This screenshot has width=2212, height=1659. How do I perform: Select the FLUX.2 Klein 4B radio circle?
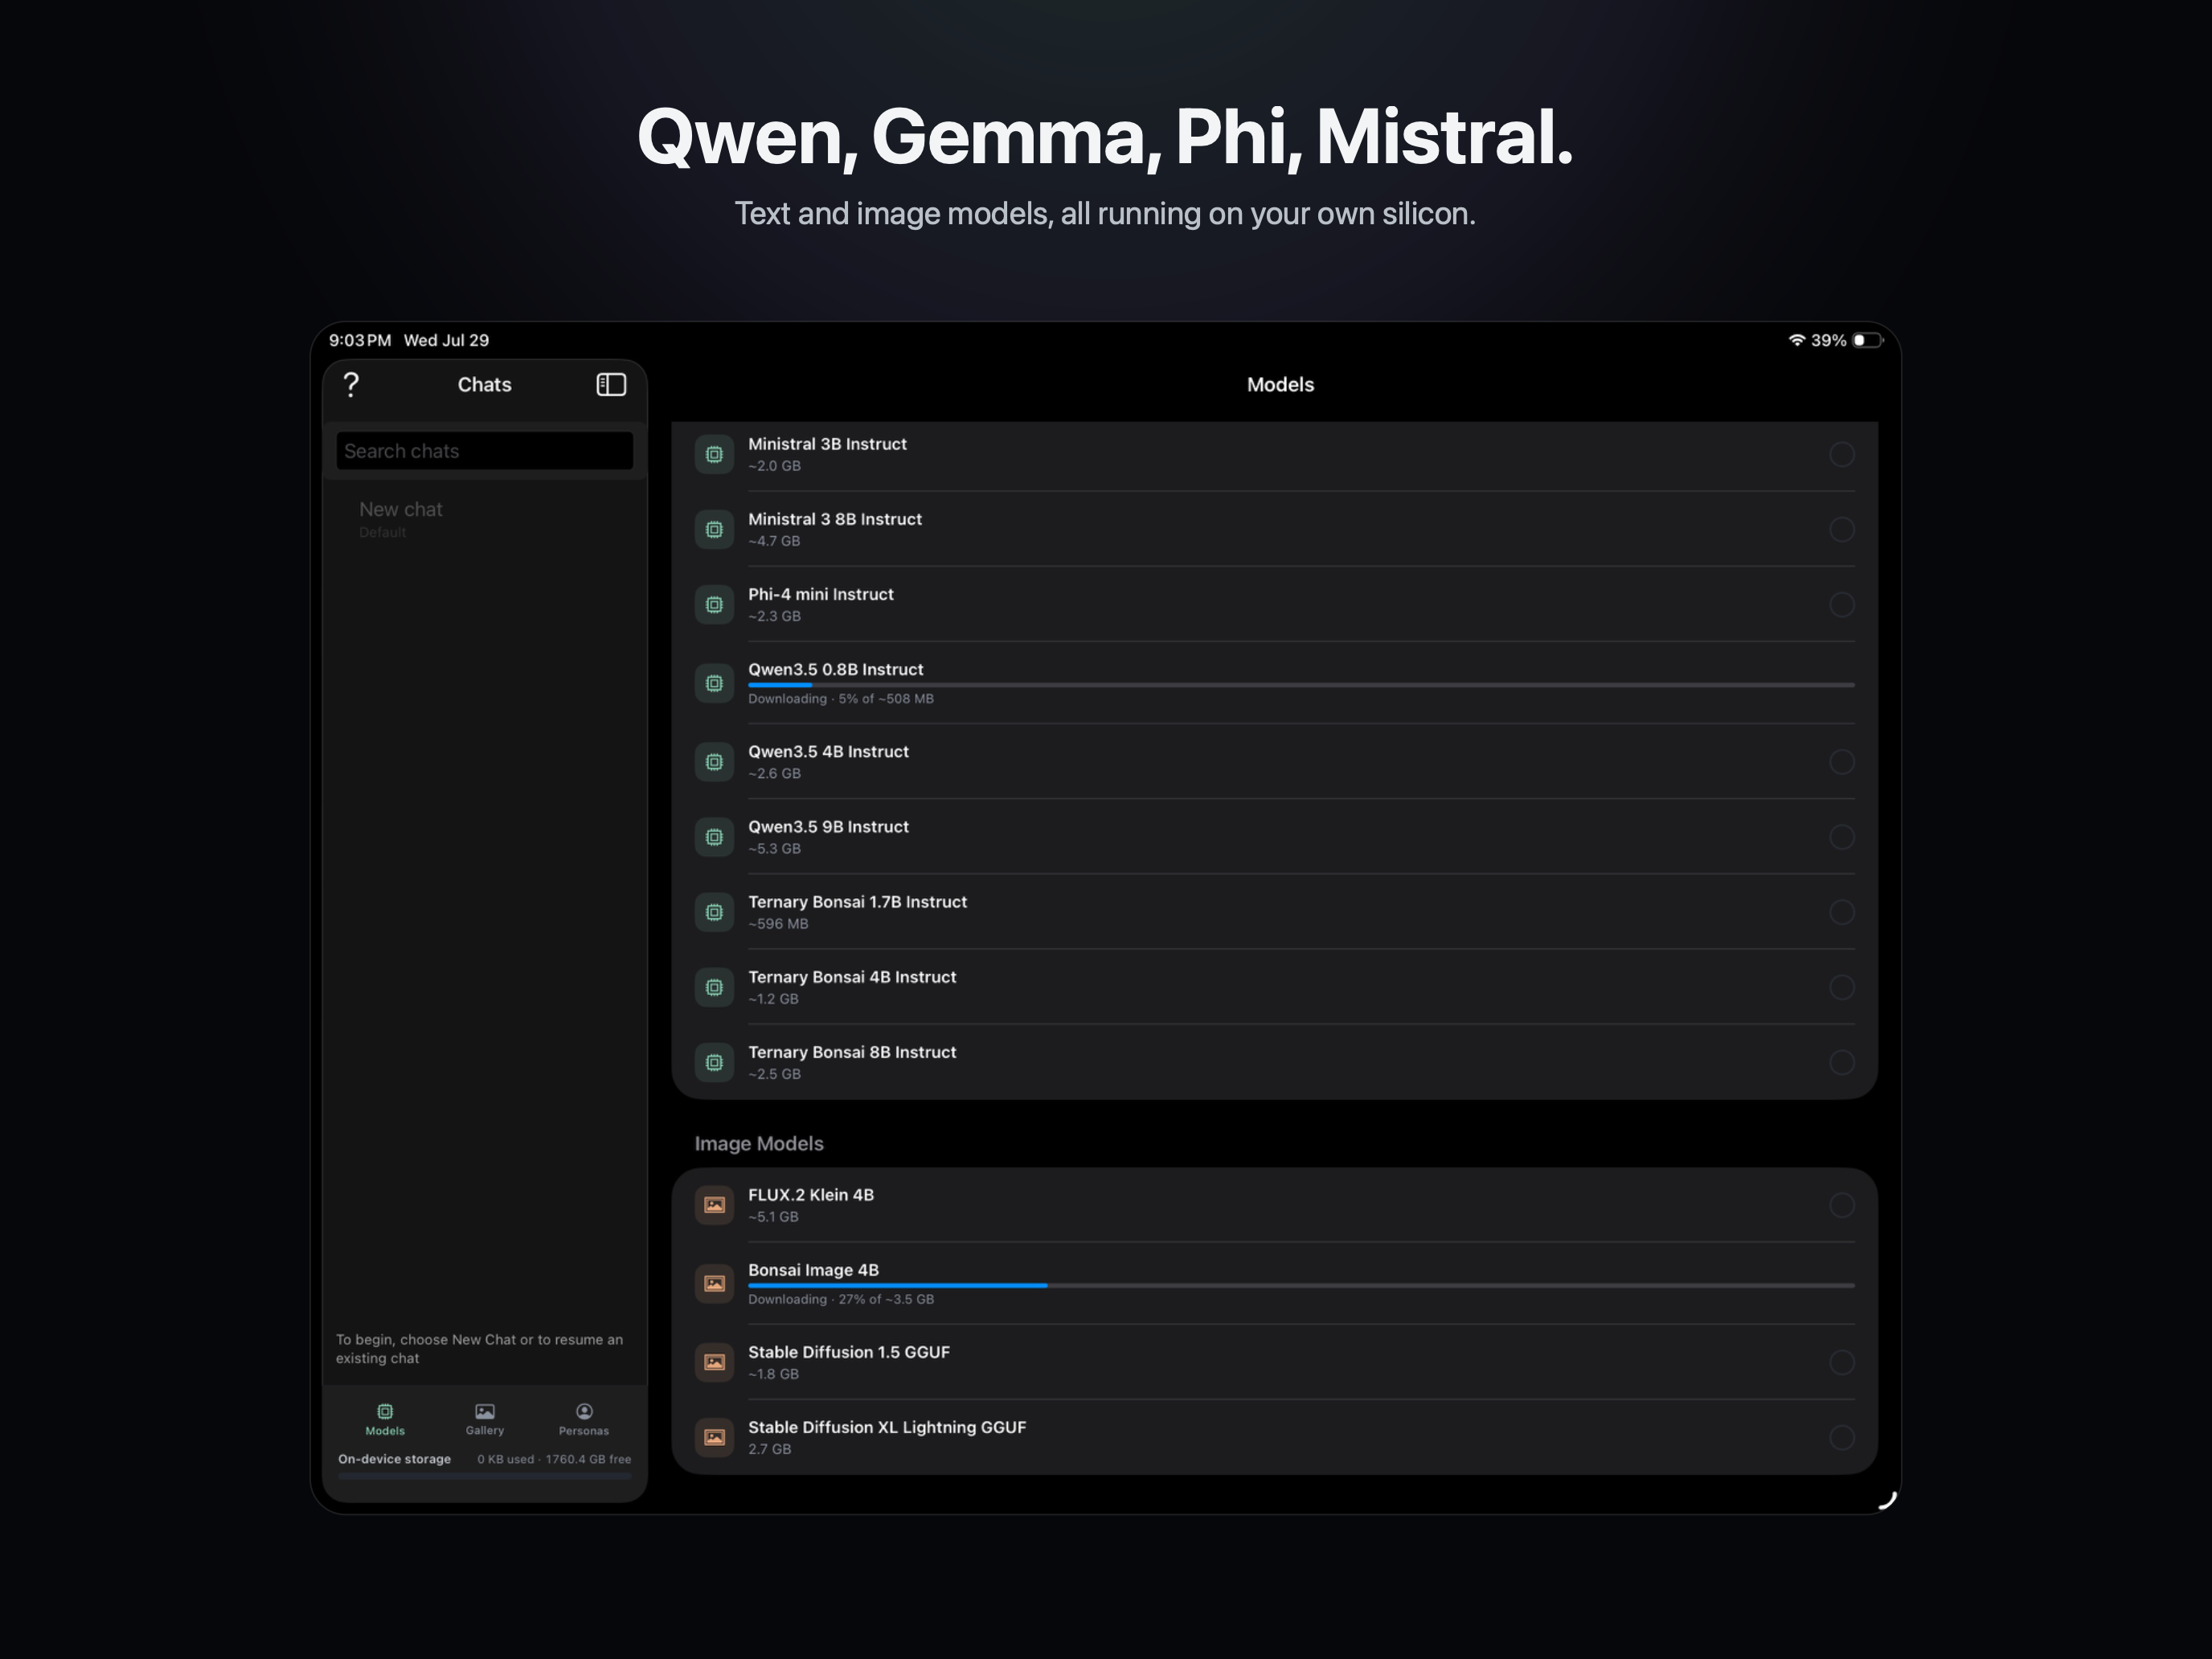[x=1842, y=1205]
